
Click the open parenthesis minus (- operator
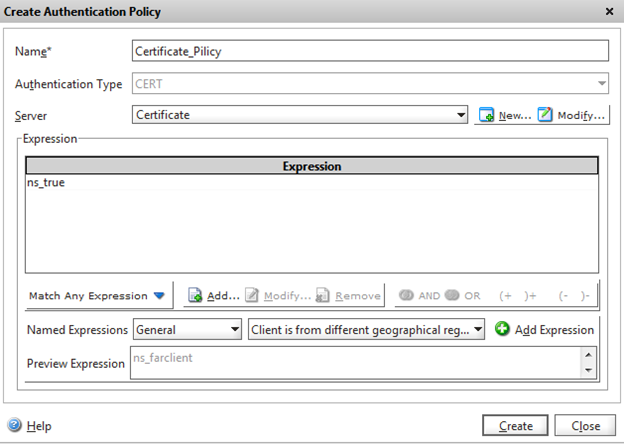[563, 296]
